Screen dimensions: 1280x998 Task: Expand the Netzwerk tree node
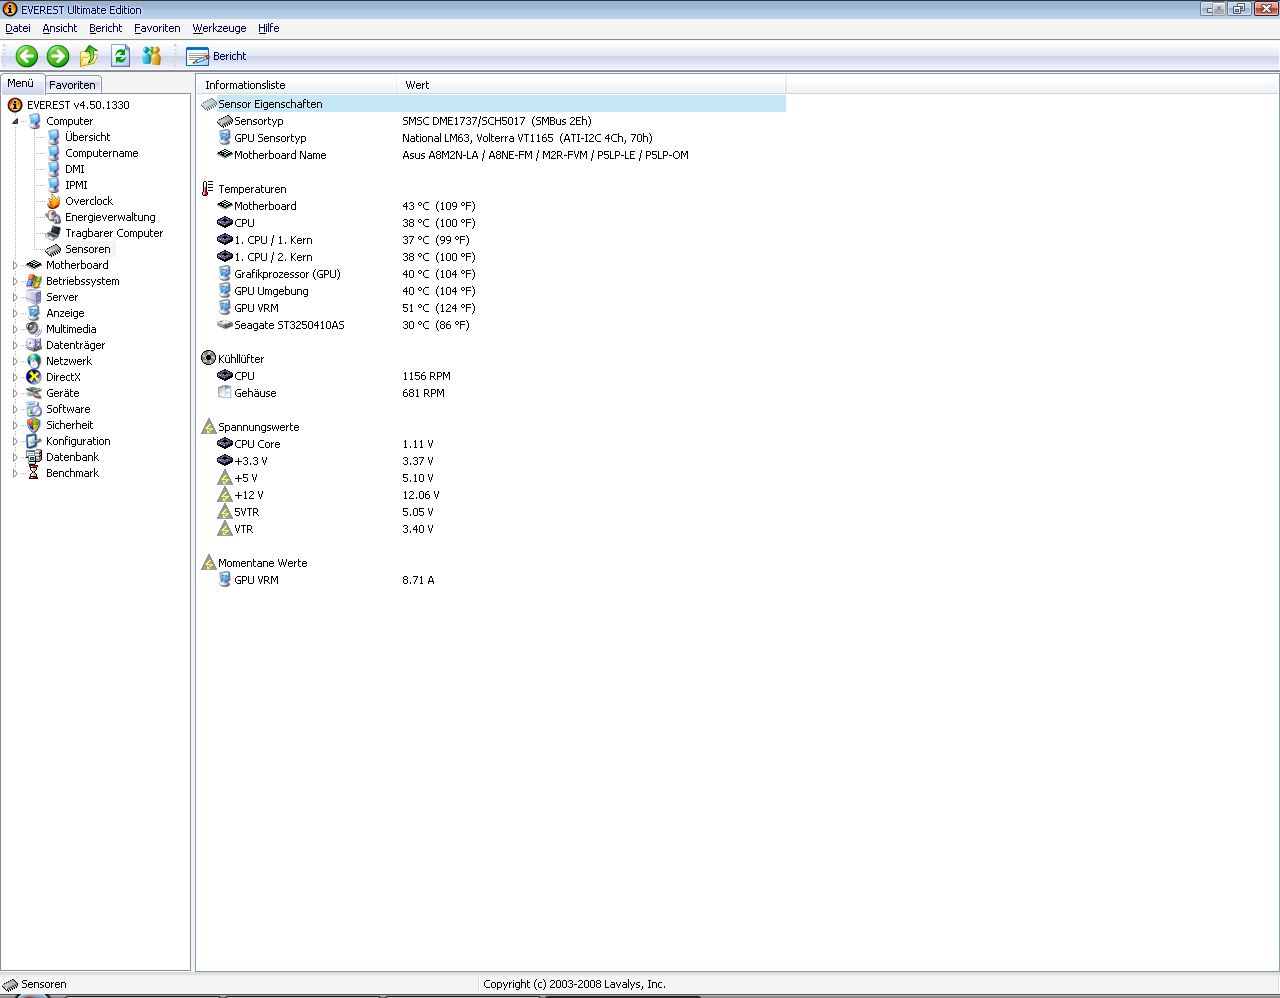pyautogui.click(x=16, y=361)
